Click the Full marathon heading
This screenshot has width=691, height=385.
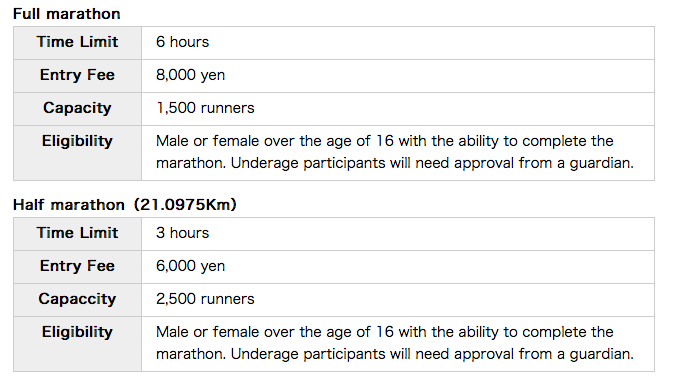pyautogui.click(x=67, y=14)
